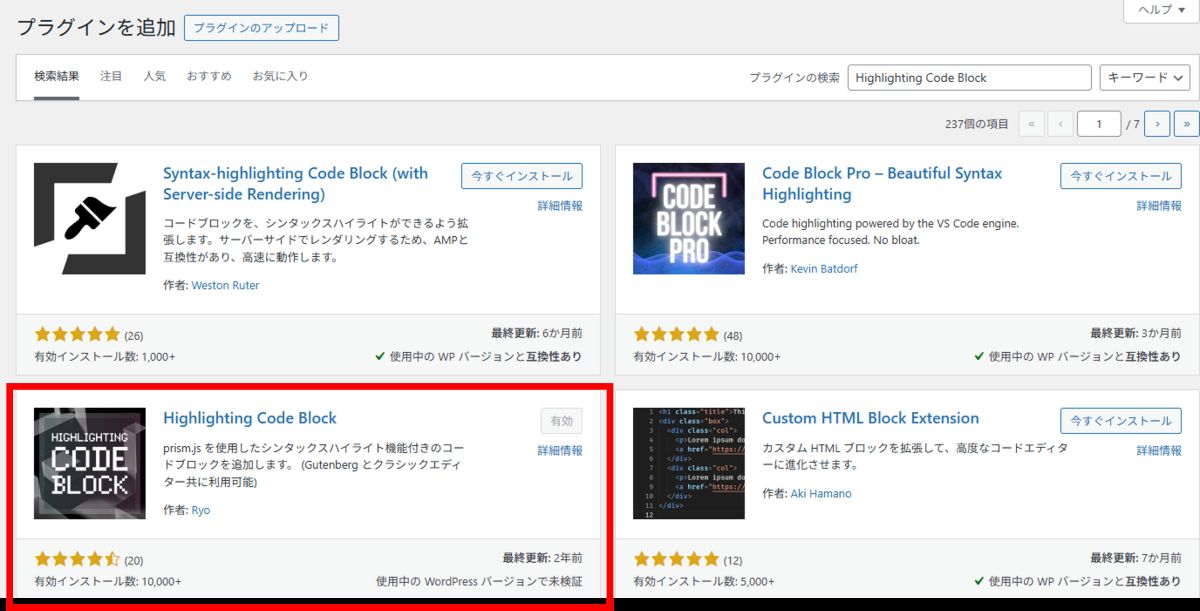1200x611 pixels.
Task: Click the Syntax-highlighting Code Block paintbrush icon
Action: point(89,218)
